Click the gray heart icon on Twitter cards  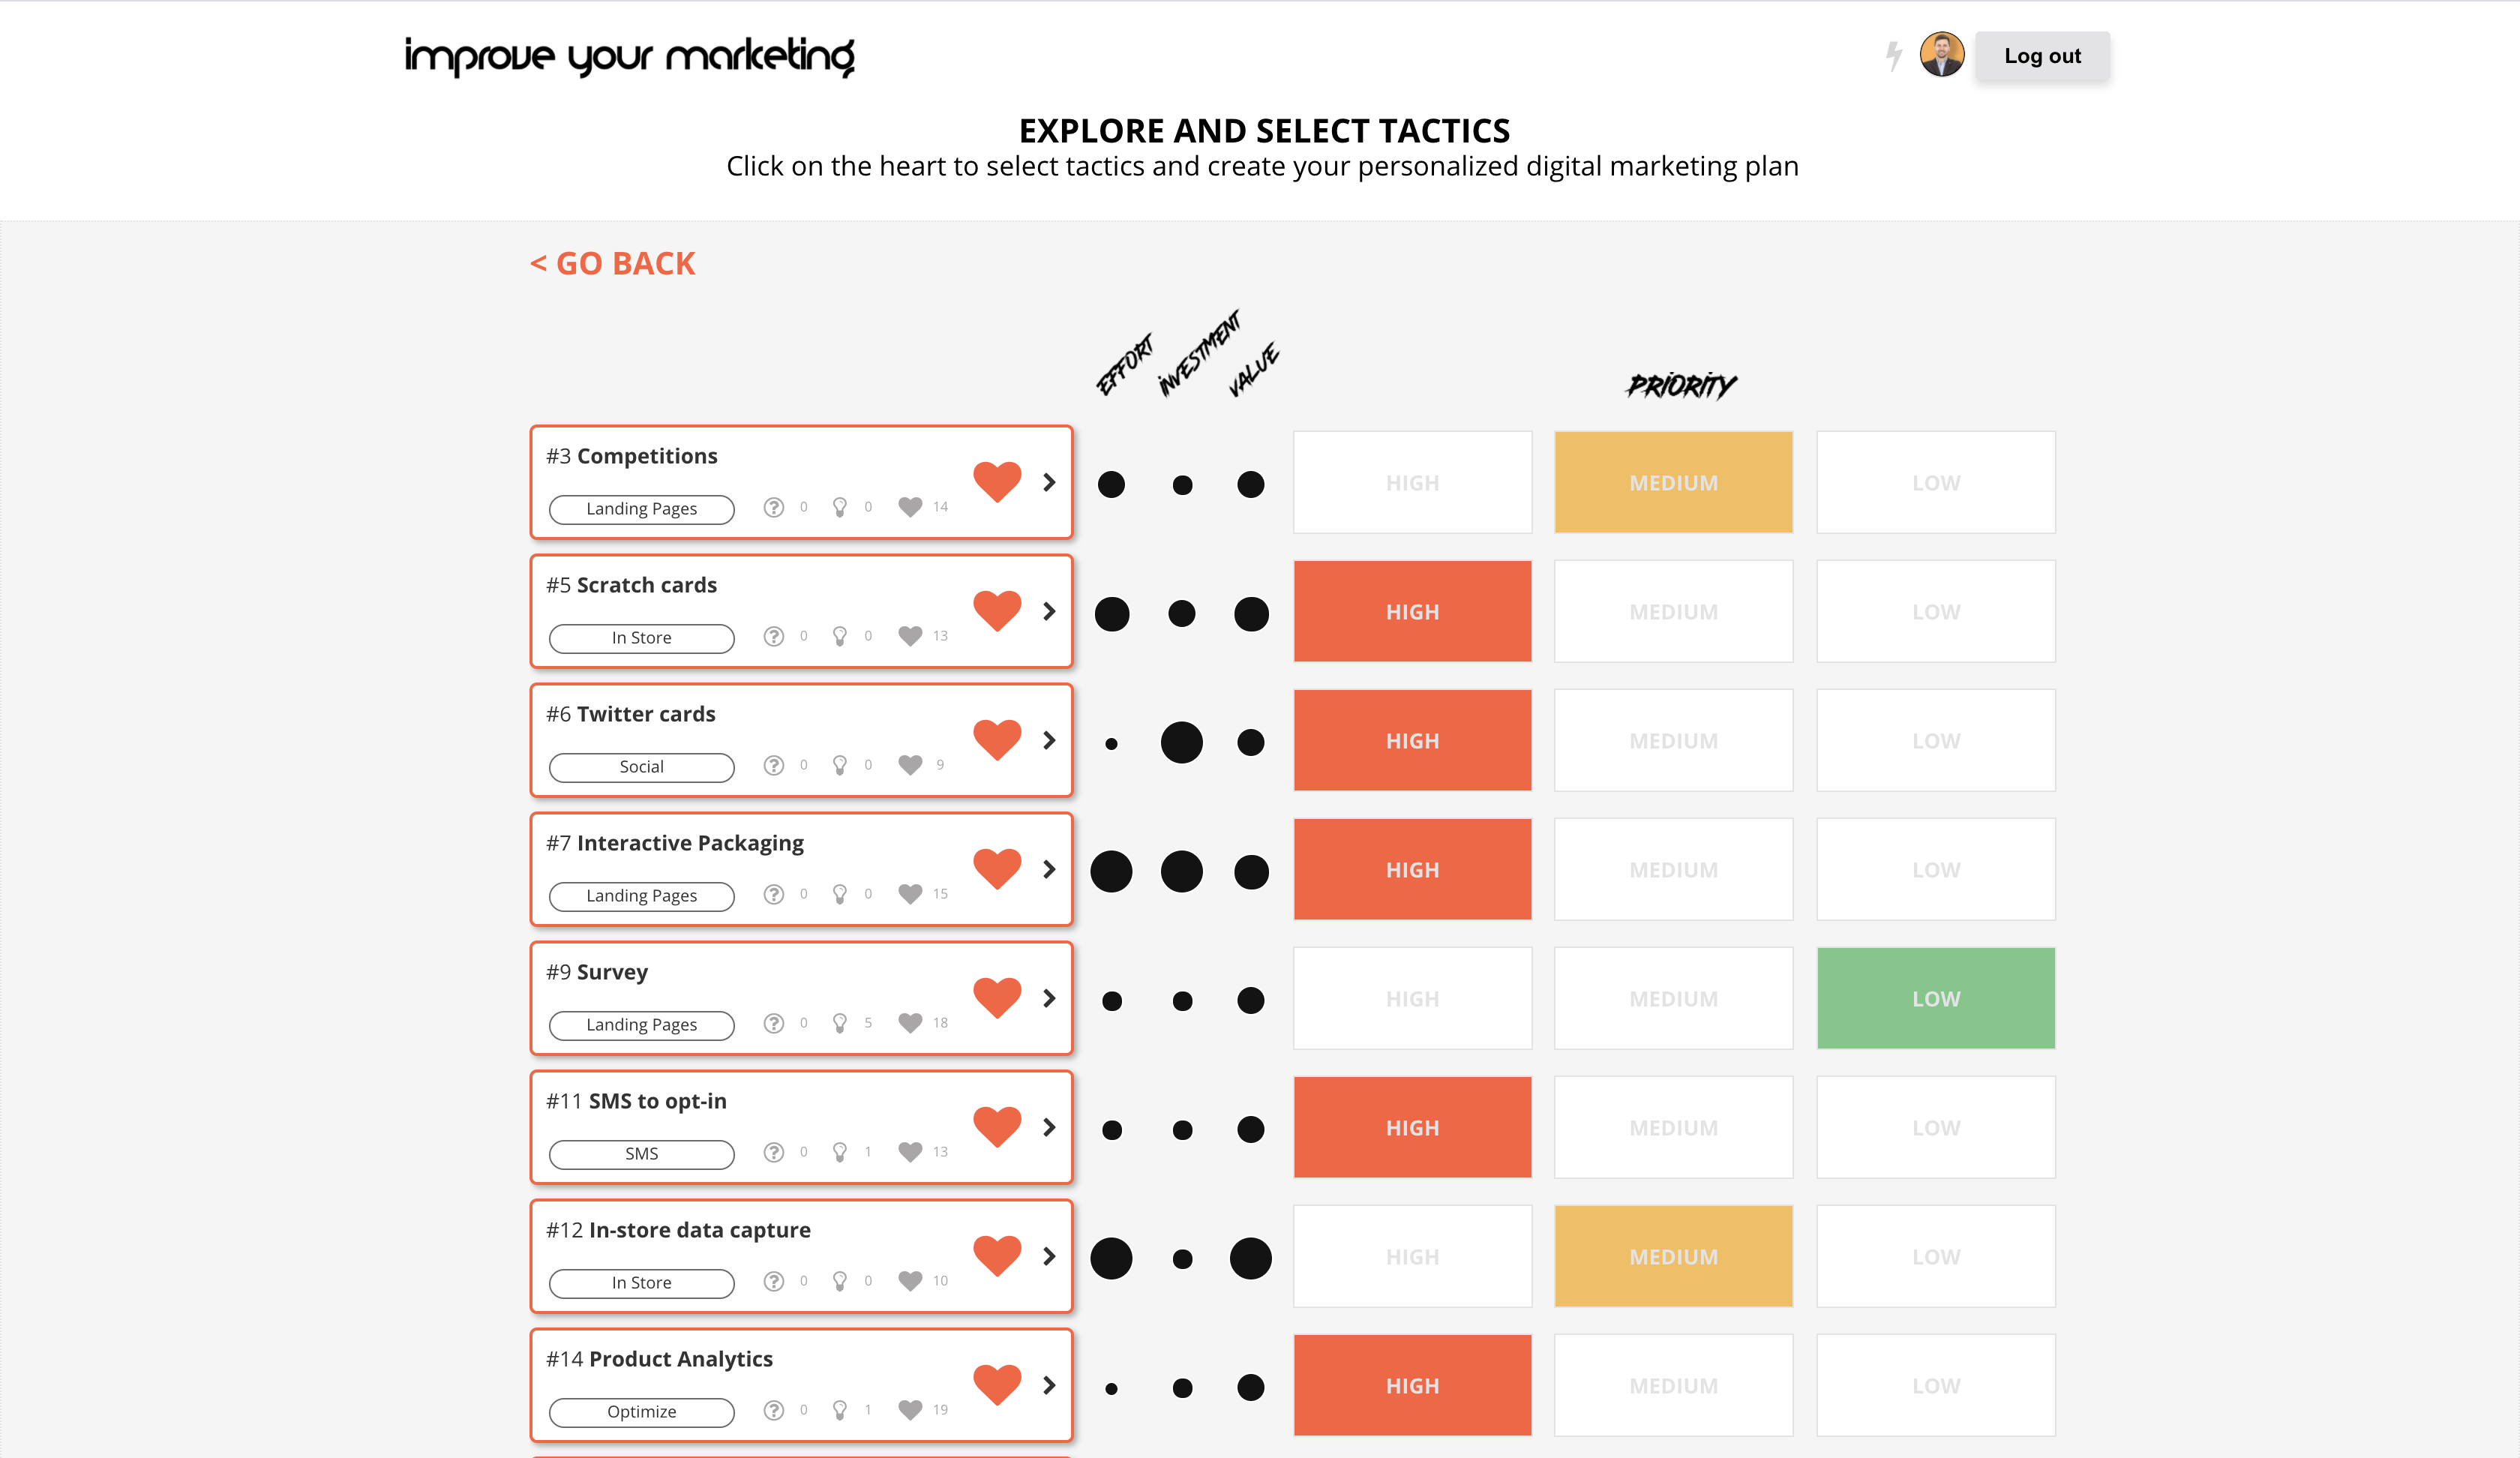(909, 764)
